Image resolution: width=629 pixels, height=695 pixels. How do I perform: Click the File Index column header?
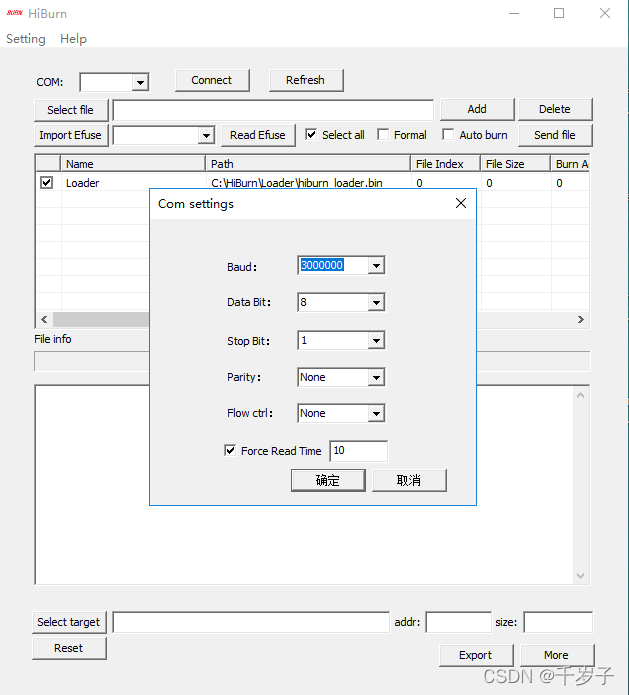point(445,164)
